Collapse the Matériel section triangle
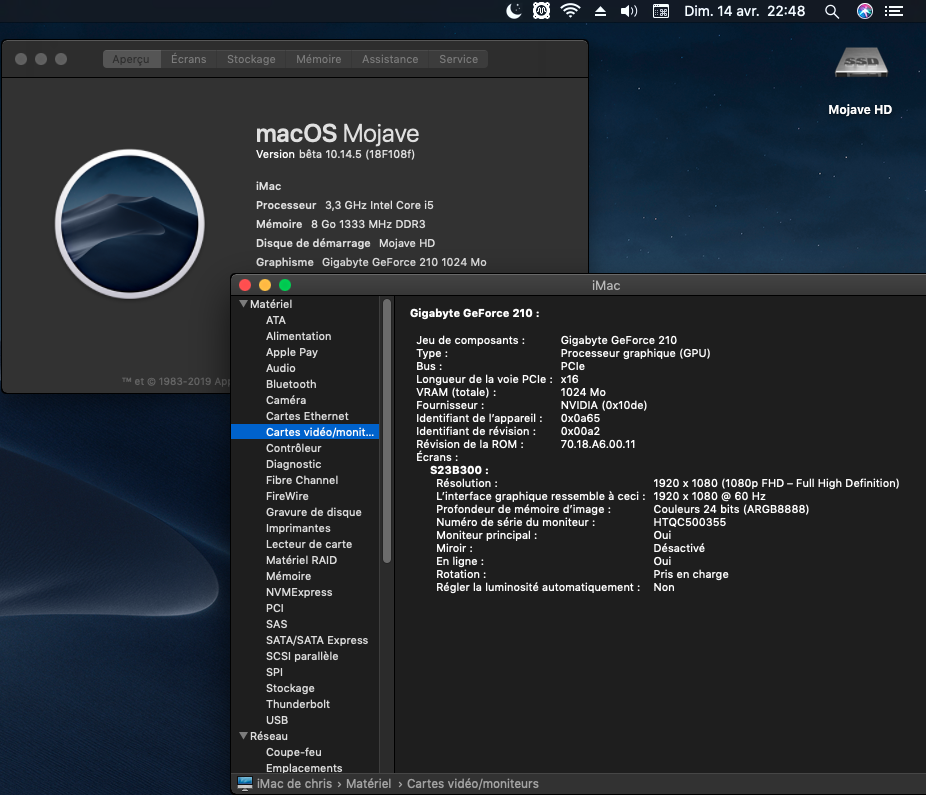926x795 pixels. [243, 304]
